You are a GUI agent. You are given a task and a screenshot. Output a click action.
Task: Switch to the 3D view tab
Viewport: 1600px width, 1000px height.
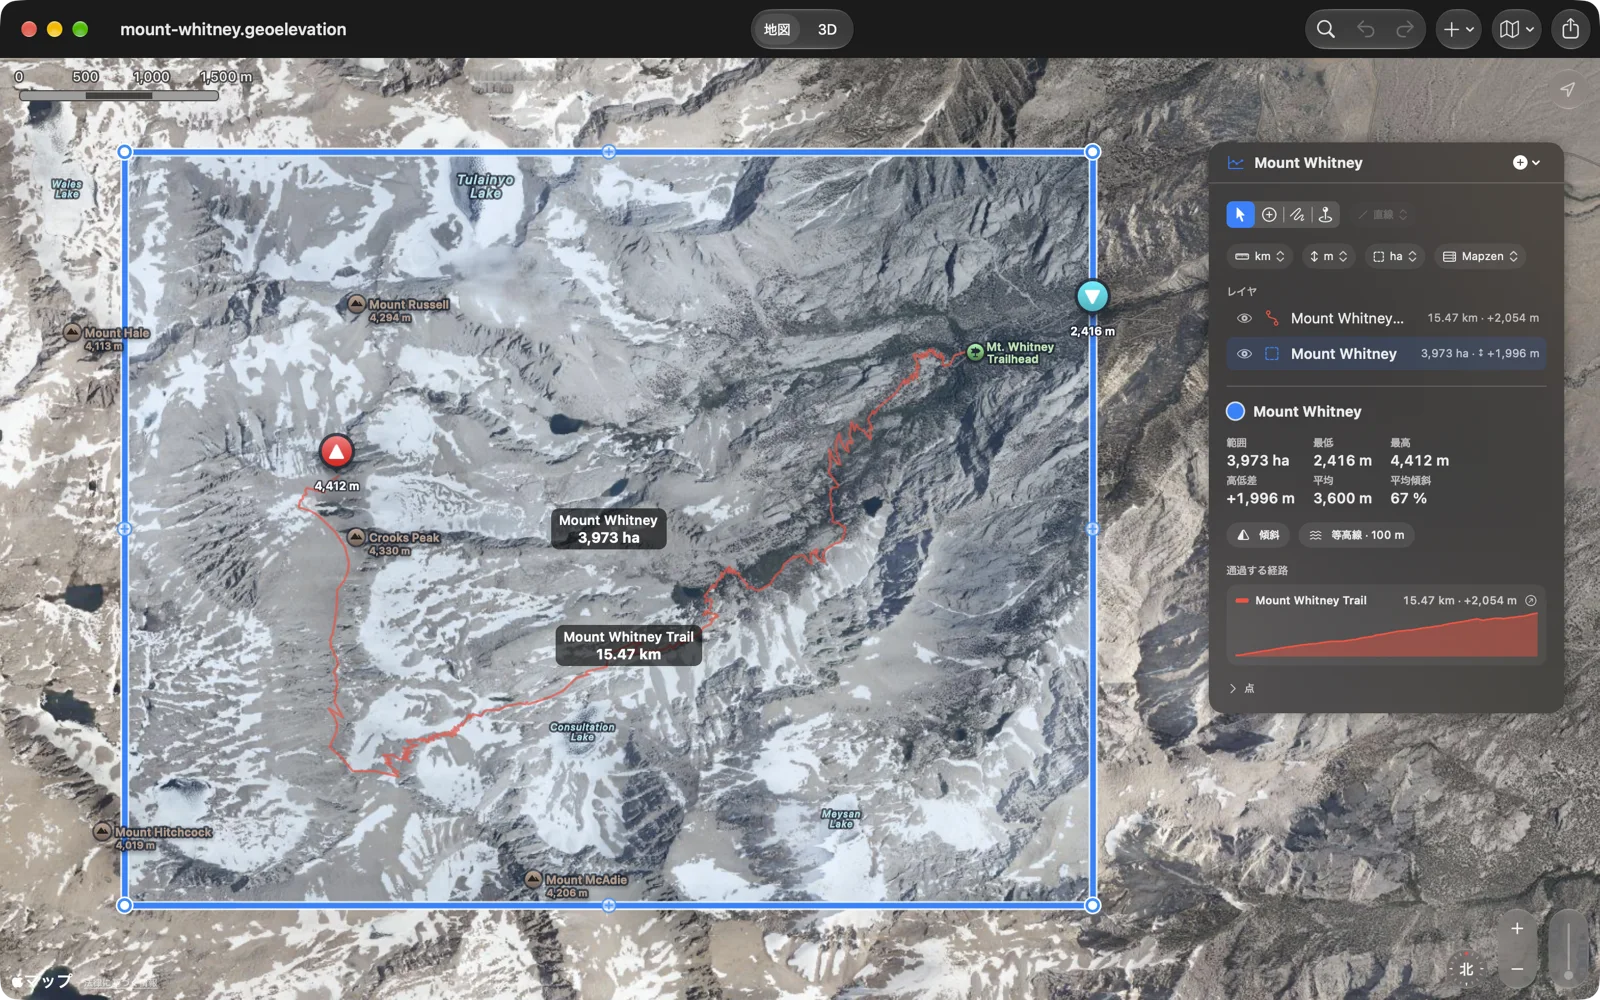pos(827,29)
